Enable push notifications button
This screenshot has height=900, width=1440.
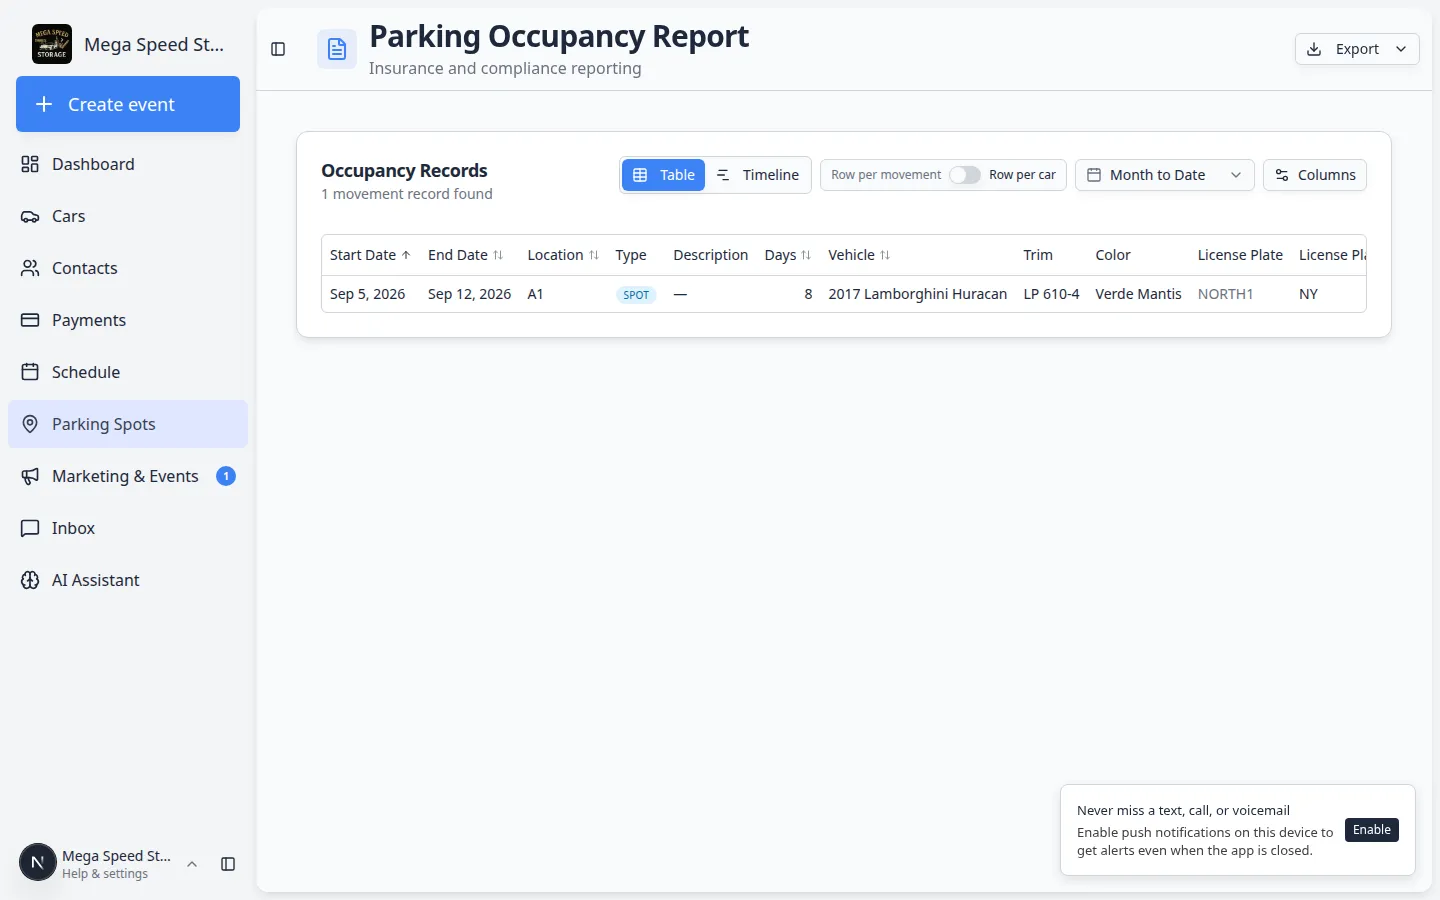[x=1372, y=830]
